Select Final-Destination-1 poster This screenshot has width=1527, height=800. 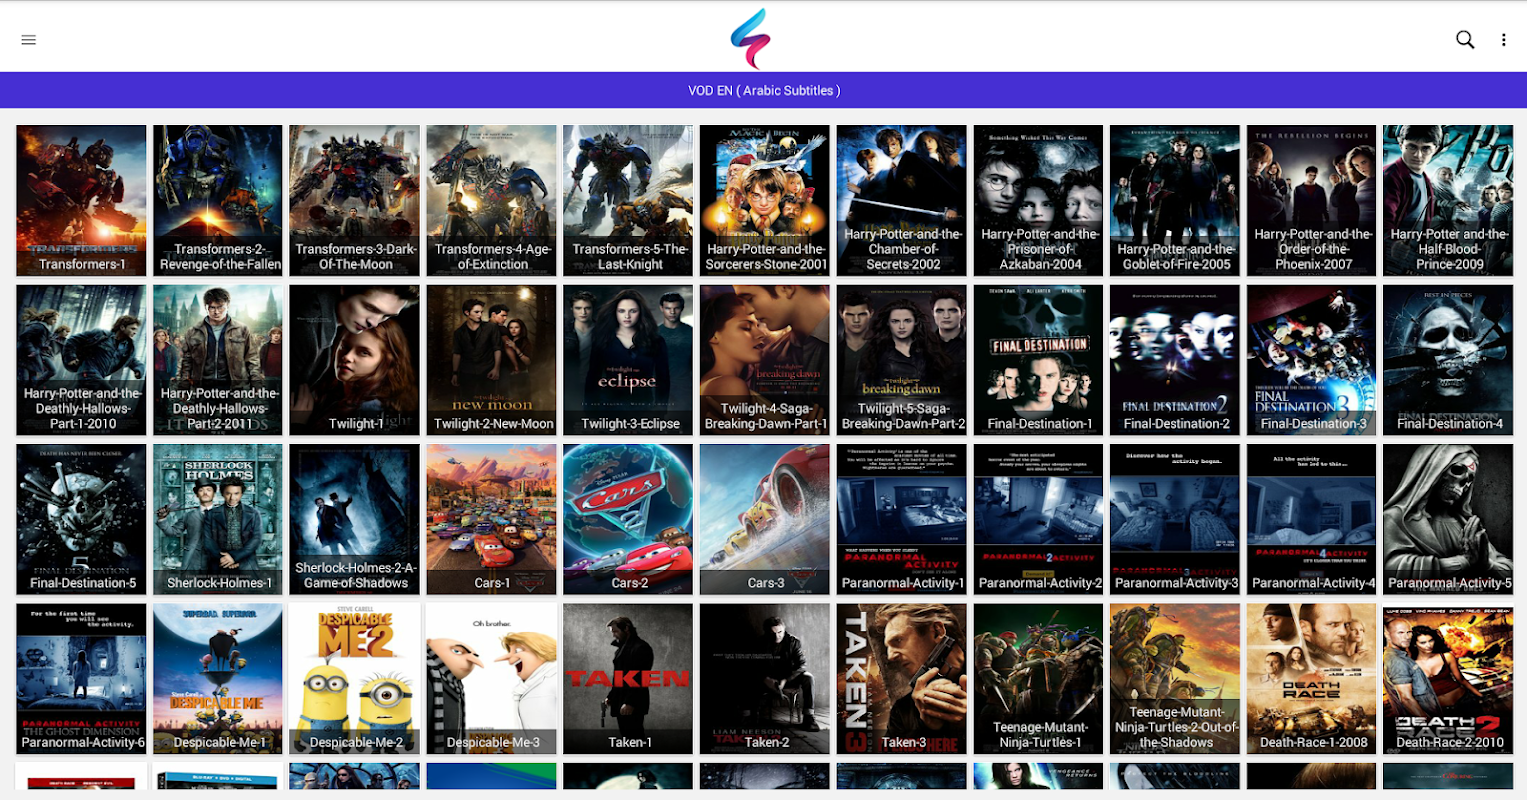coord(1038,360)
